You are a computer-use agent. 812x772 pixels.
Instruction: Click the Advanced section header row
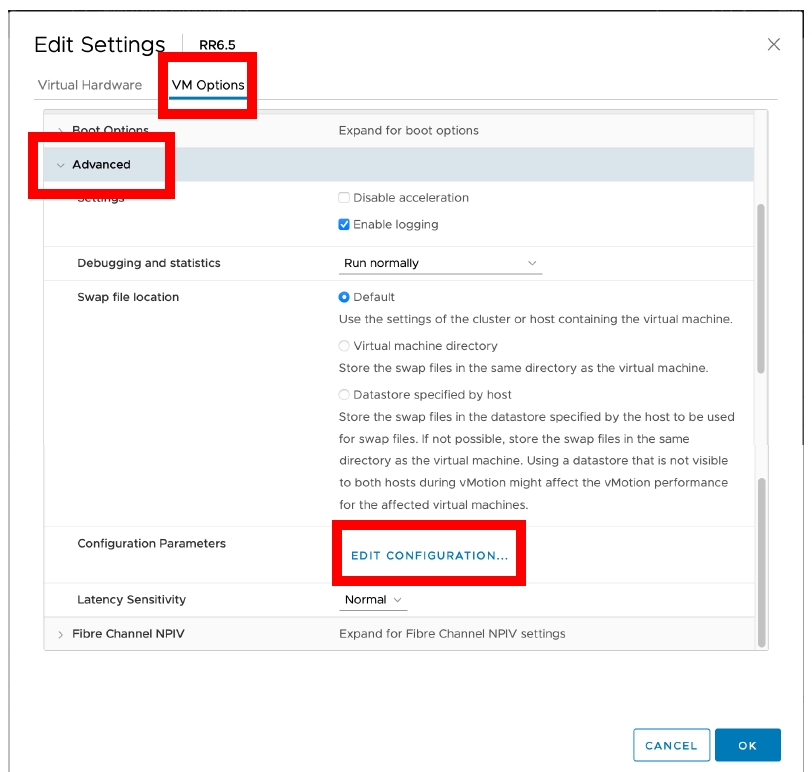pyautogui.click(x=398, y=165)
